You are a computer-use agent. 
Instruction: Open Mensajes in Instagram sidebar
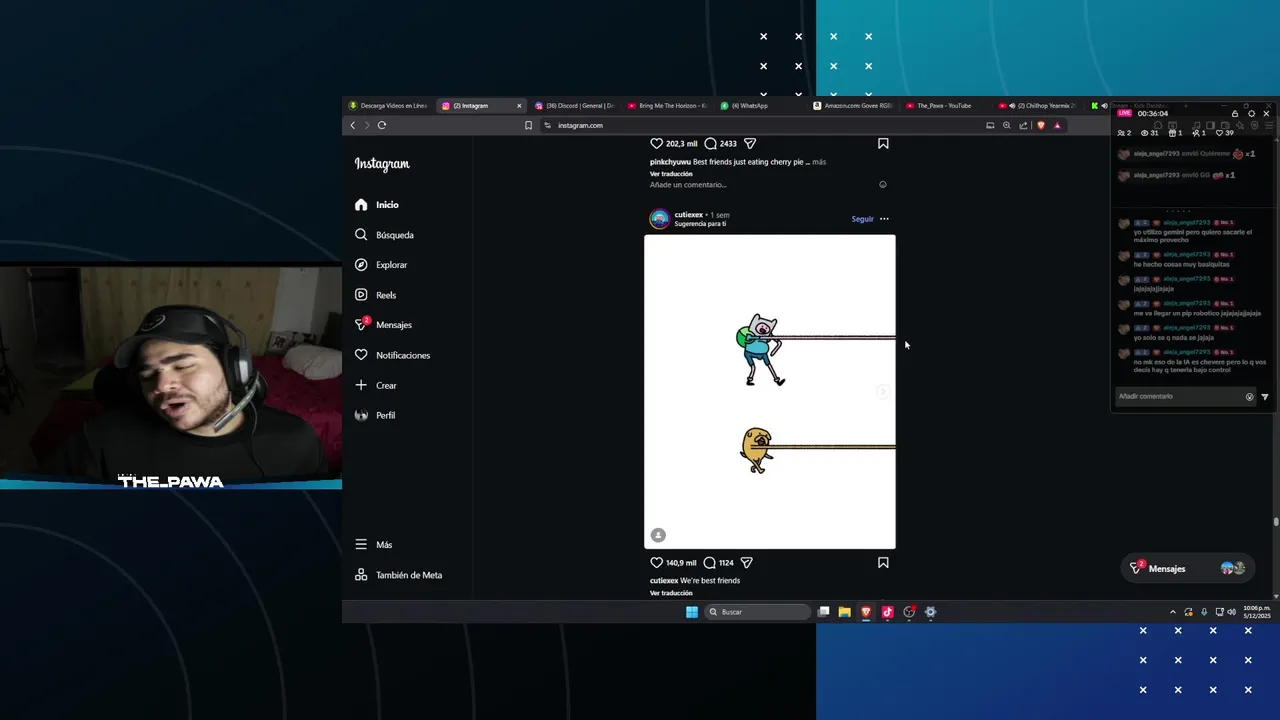pyautogui.click(x=383, y=325)
